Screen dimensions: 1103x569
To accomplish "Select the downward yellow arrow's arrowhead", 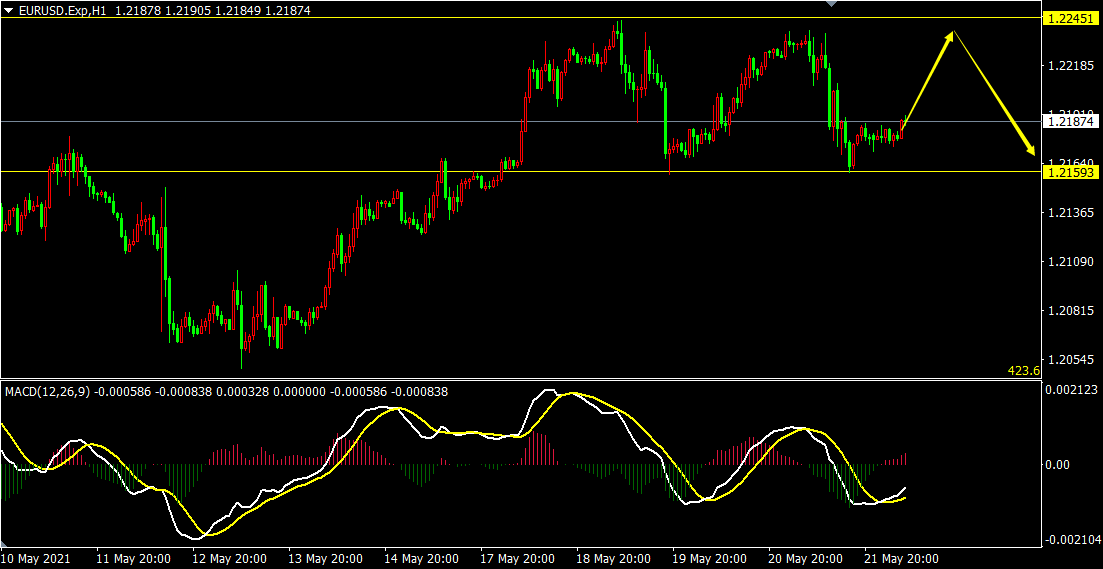I will click(1030, 150).
